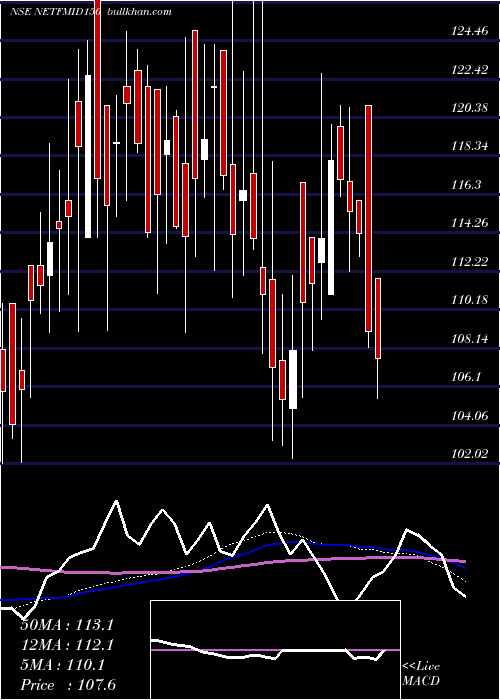
Task: Click the bullkhan.com source label
Action: point(140,12)
